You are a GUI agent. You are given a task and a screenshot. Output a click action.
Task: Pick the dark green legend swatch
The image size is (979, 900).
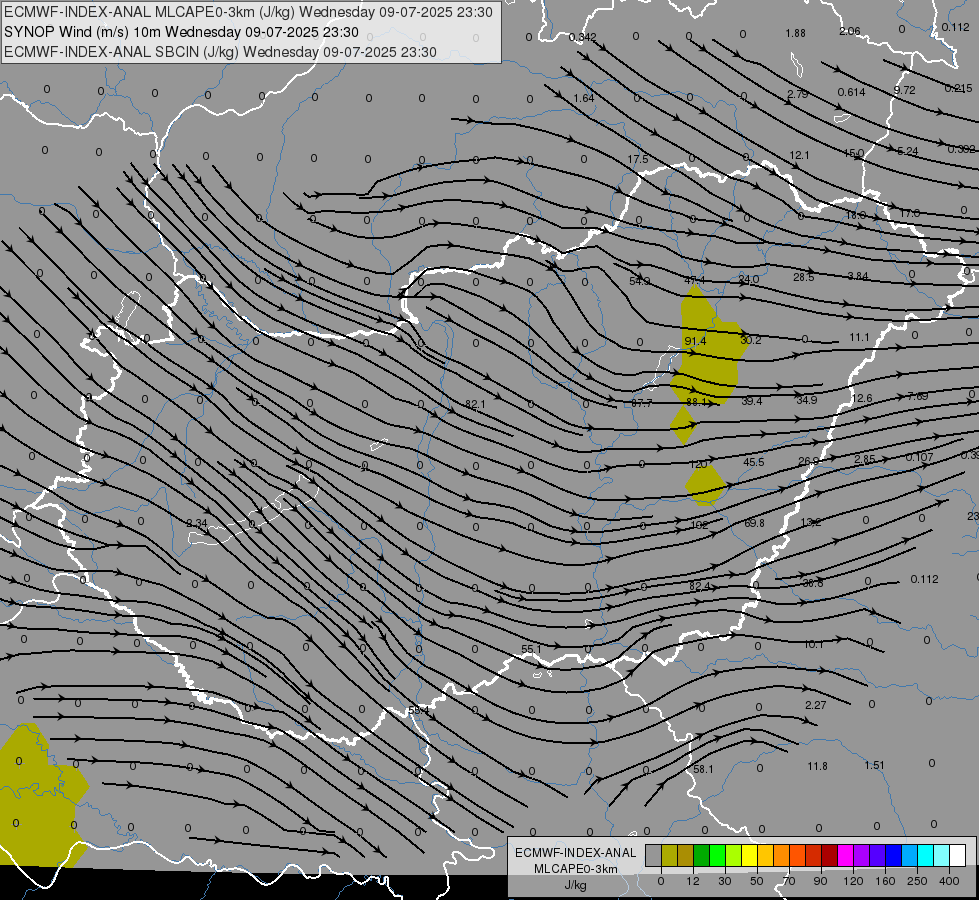click(x=701, y=855)
